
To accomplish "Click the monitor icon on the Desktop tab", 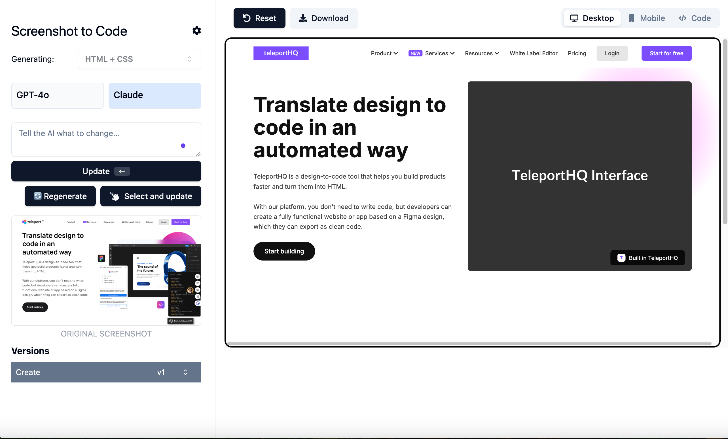I will (x=574, y=18).
